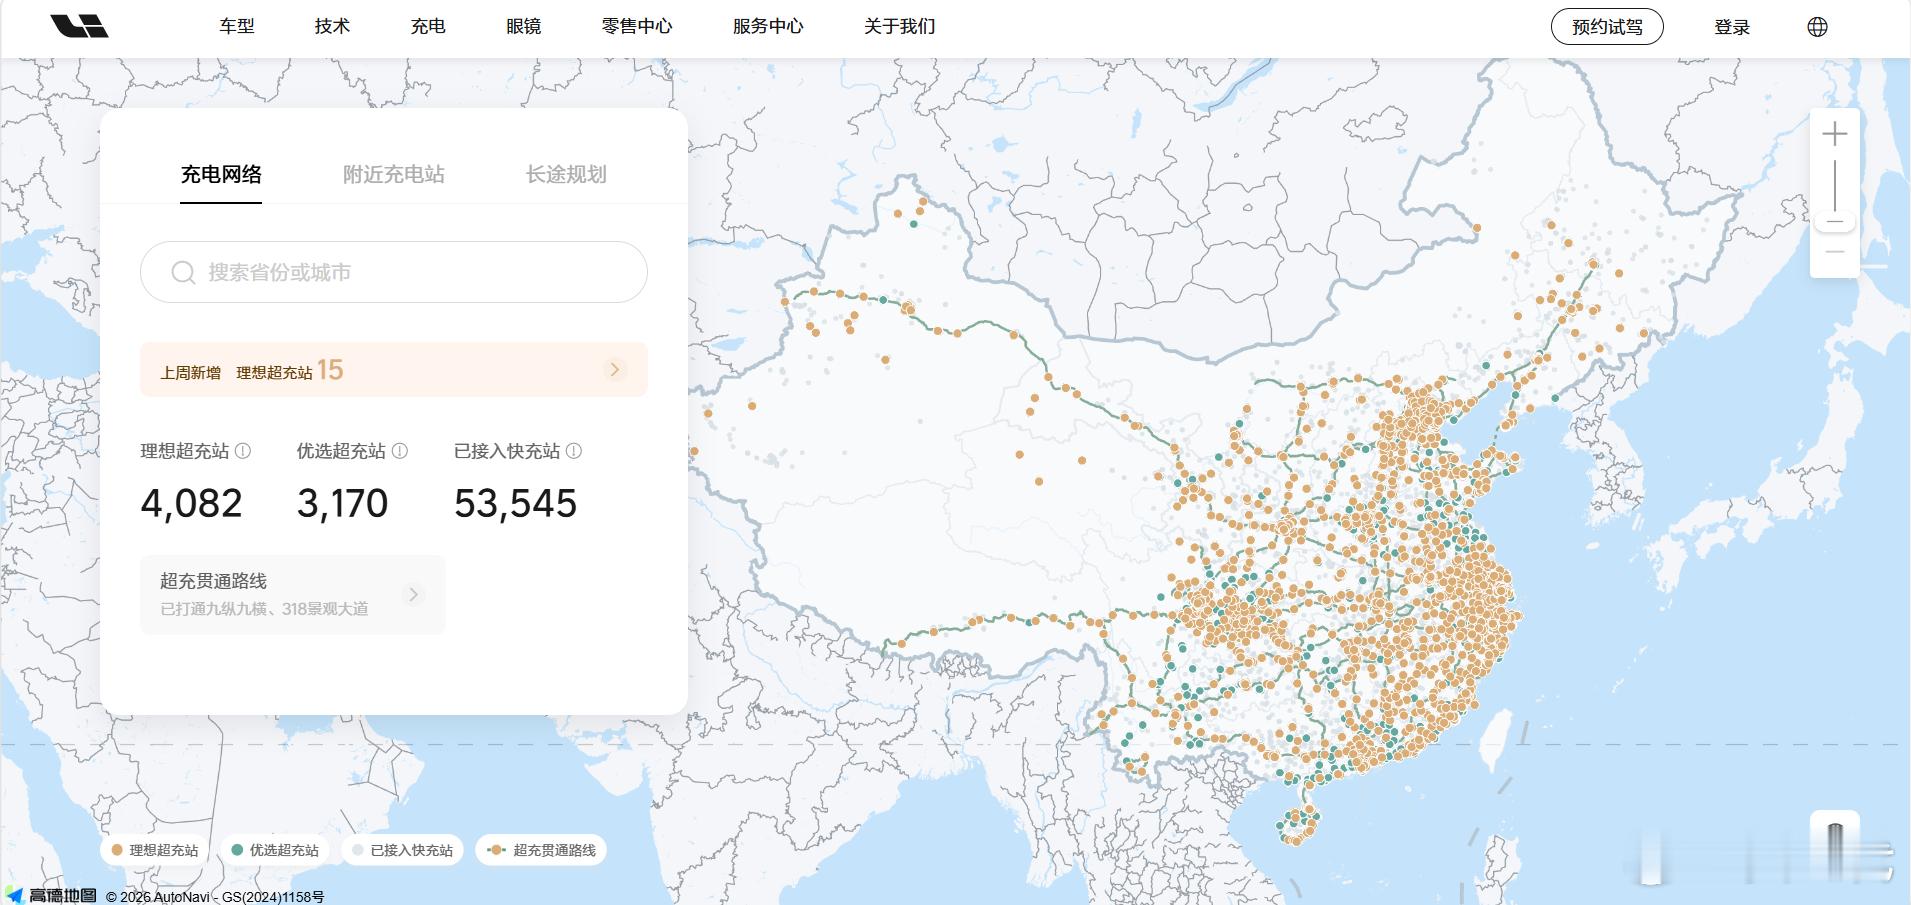This screenshot has width=1911, height=905.
Task: Toggle 超充贯通路线 legend filter
Action: pos(541,850)
